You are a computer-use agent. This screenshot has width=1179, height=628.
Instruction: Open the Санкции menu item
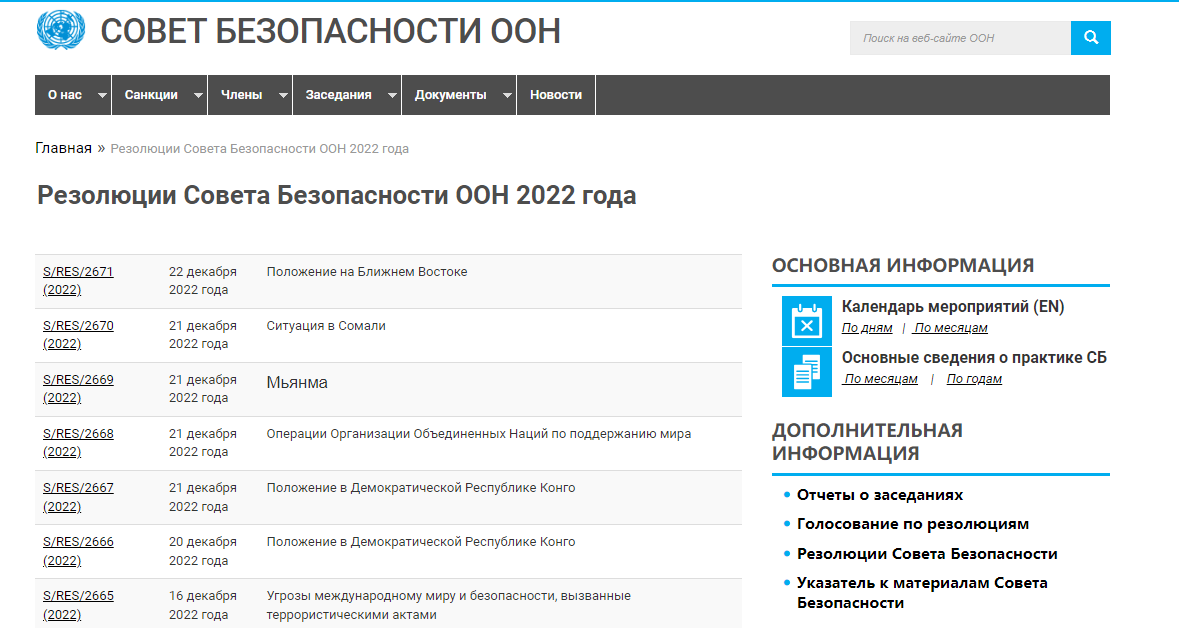(151, 95)
